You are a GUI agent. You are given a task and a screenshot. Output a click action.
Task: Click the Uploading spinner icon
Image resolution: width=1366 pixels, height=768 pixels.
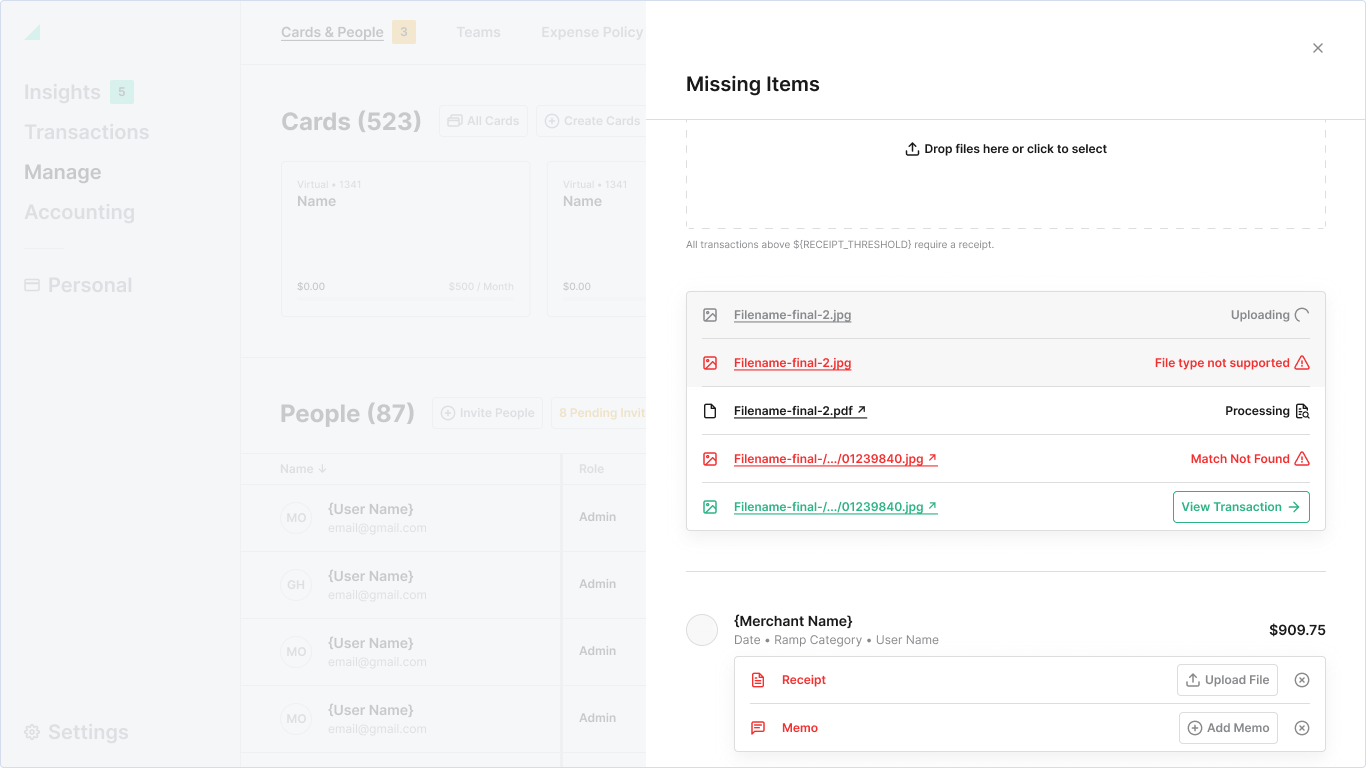[1302, 315]
